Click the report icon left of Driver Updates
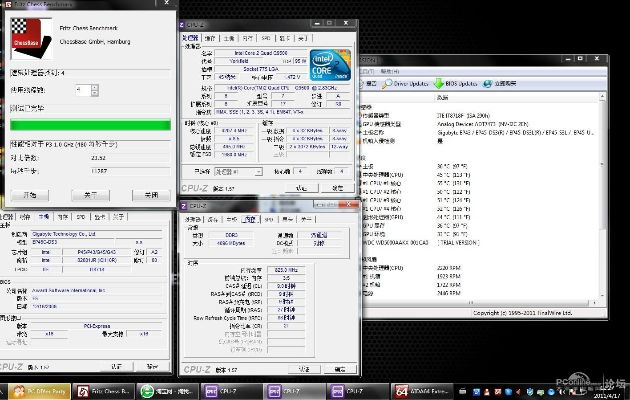This screenshot has width=630, height=400. 360,84
